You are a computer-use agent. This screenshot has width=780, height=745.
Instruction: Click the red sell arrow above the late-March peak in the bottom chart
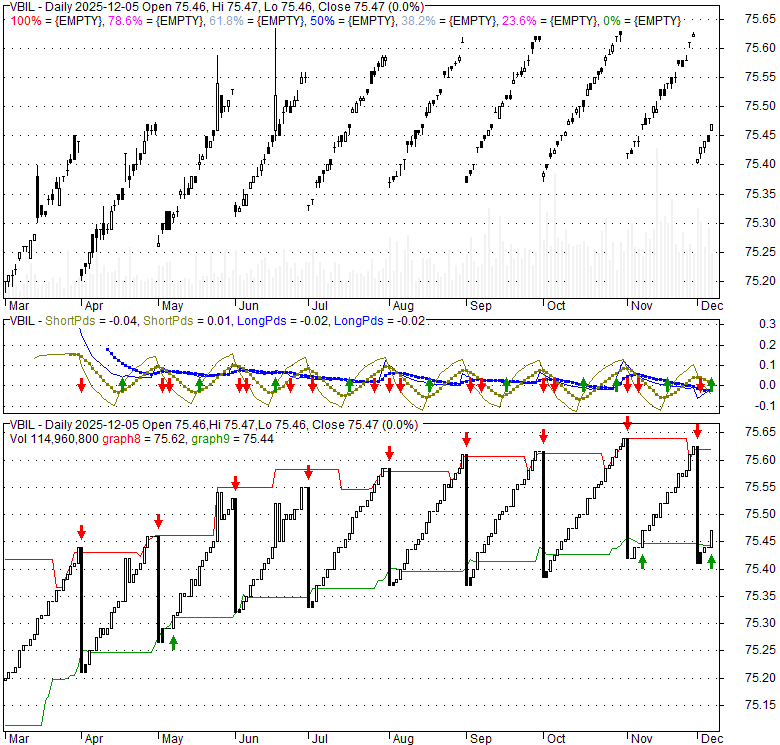coord(81,526)
